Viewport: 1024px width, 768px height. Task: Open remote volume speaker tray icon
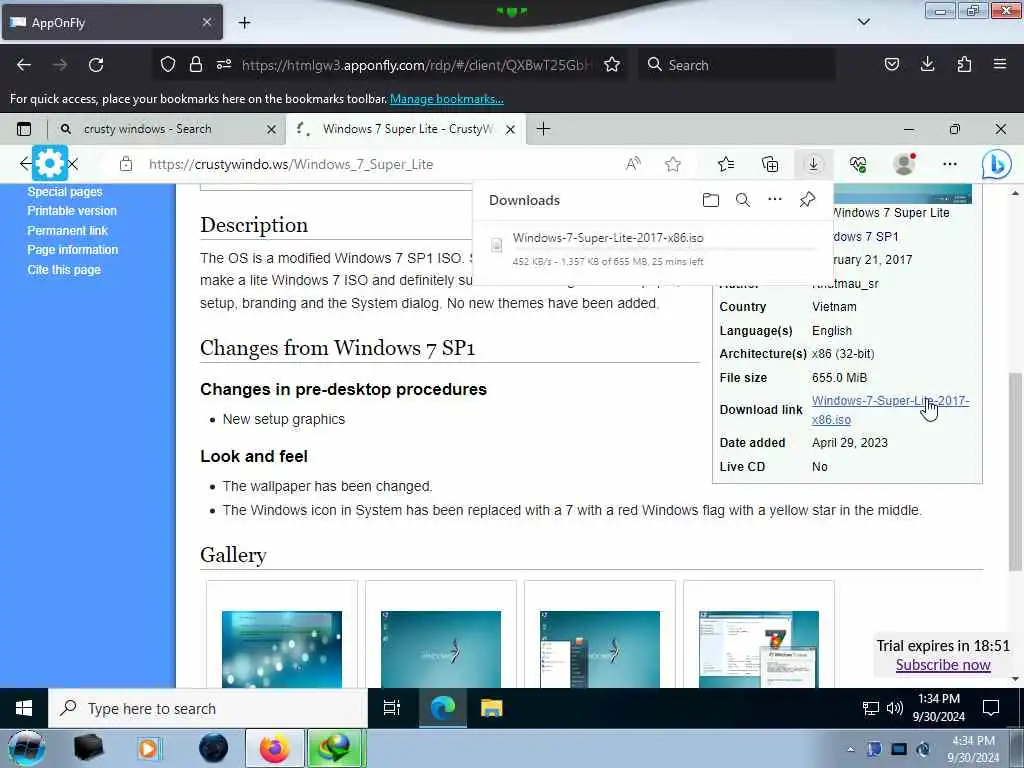coord(895,708)
